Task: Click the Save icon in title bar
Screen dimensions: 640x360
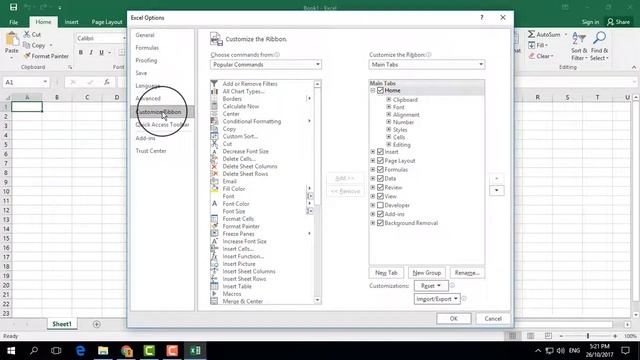Action: 13,7
